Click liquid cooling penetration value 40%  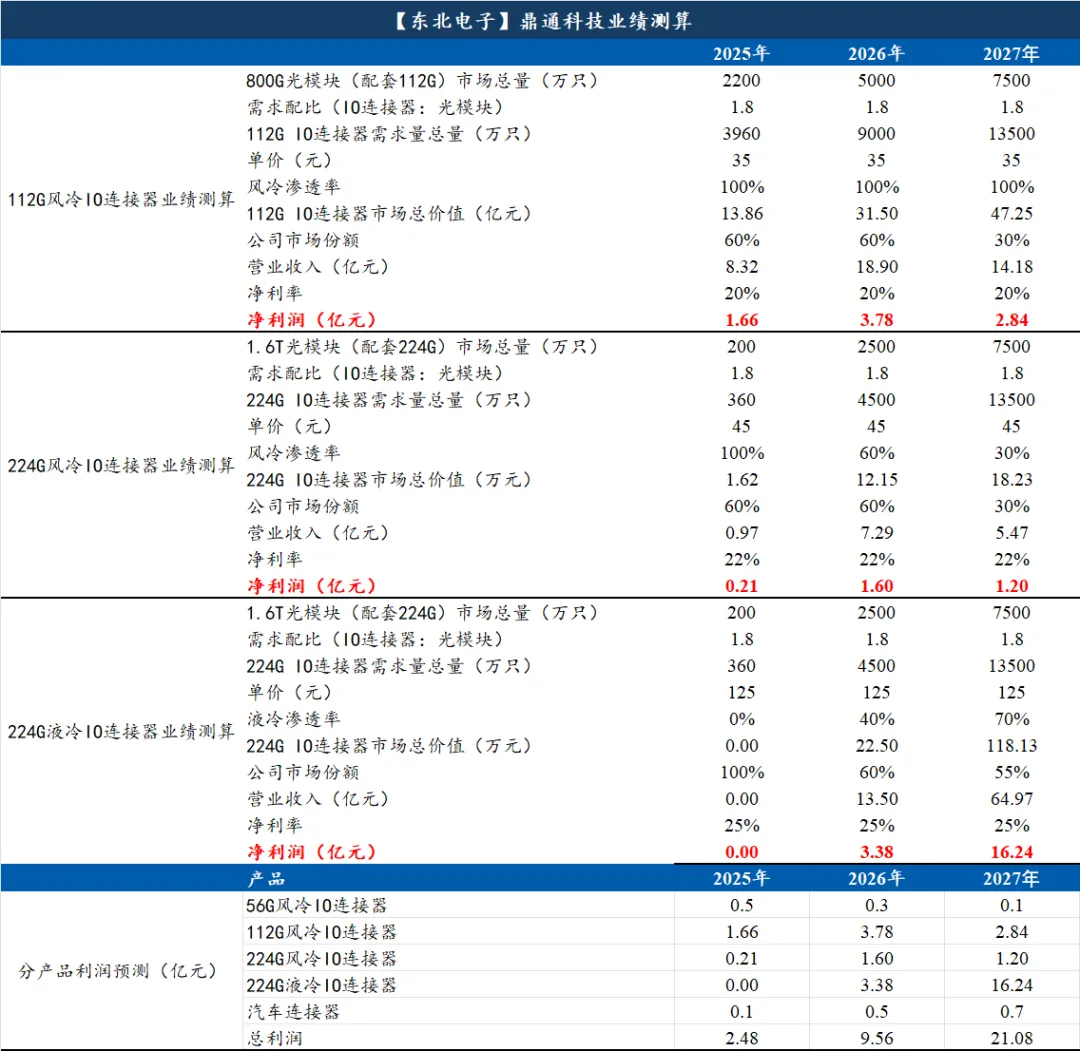click(876, 719)
